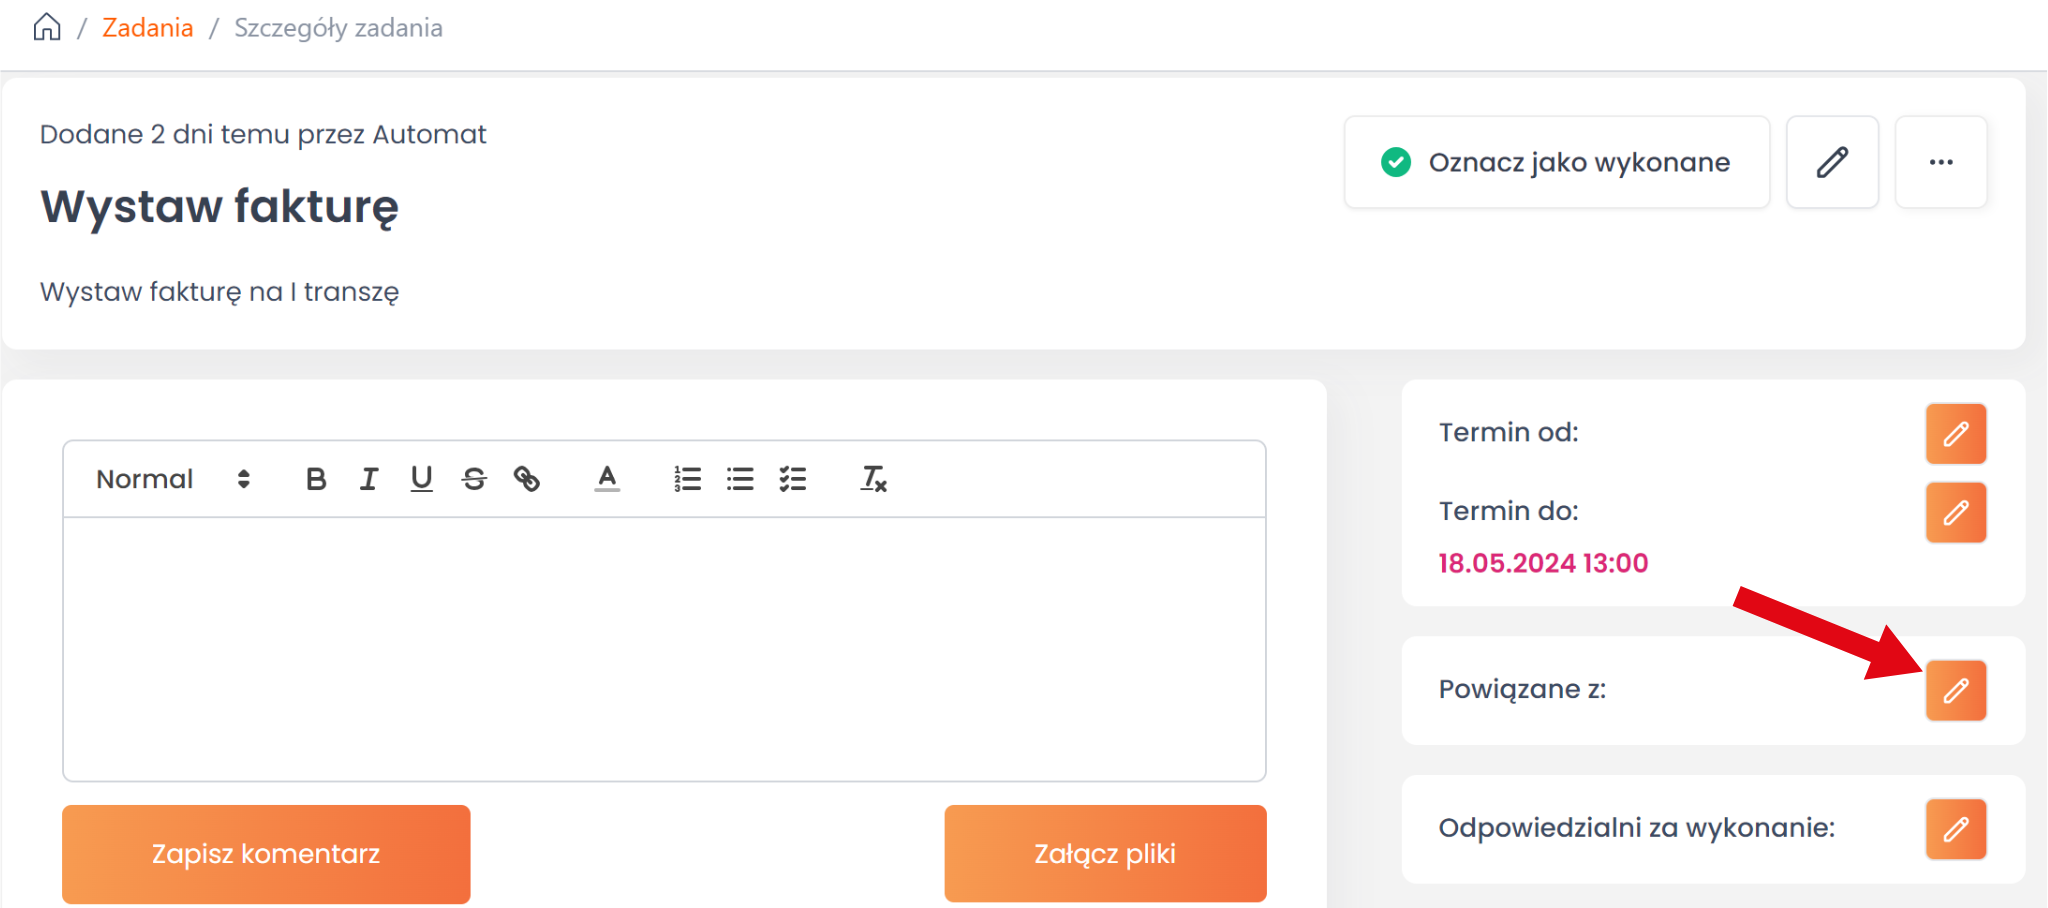
Task: Open the Zadania breadcrumb link
Action: click(148, 28)
